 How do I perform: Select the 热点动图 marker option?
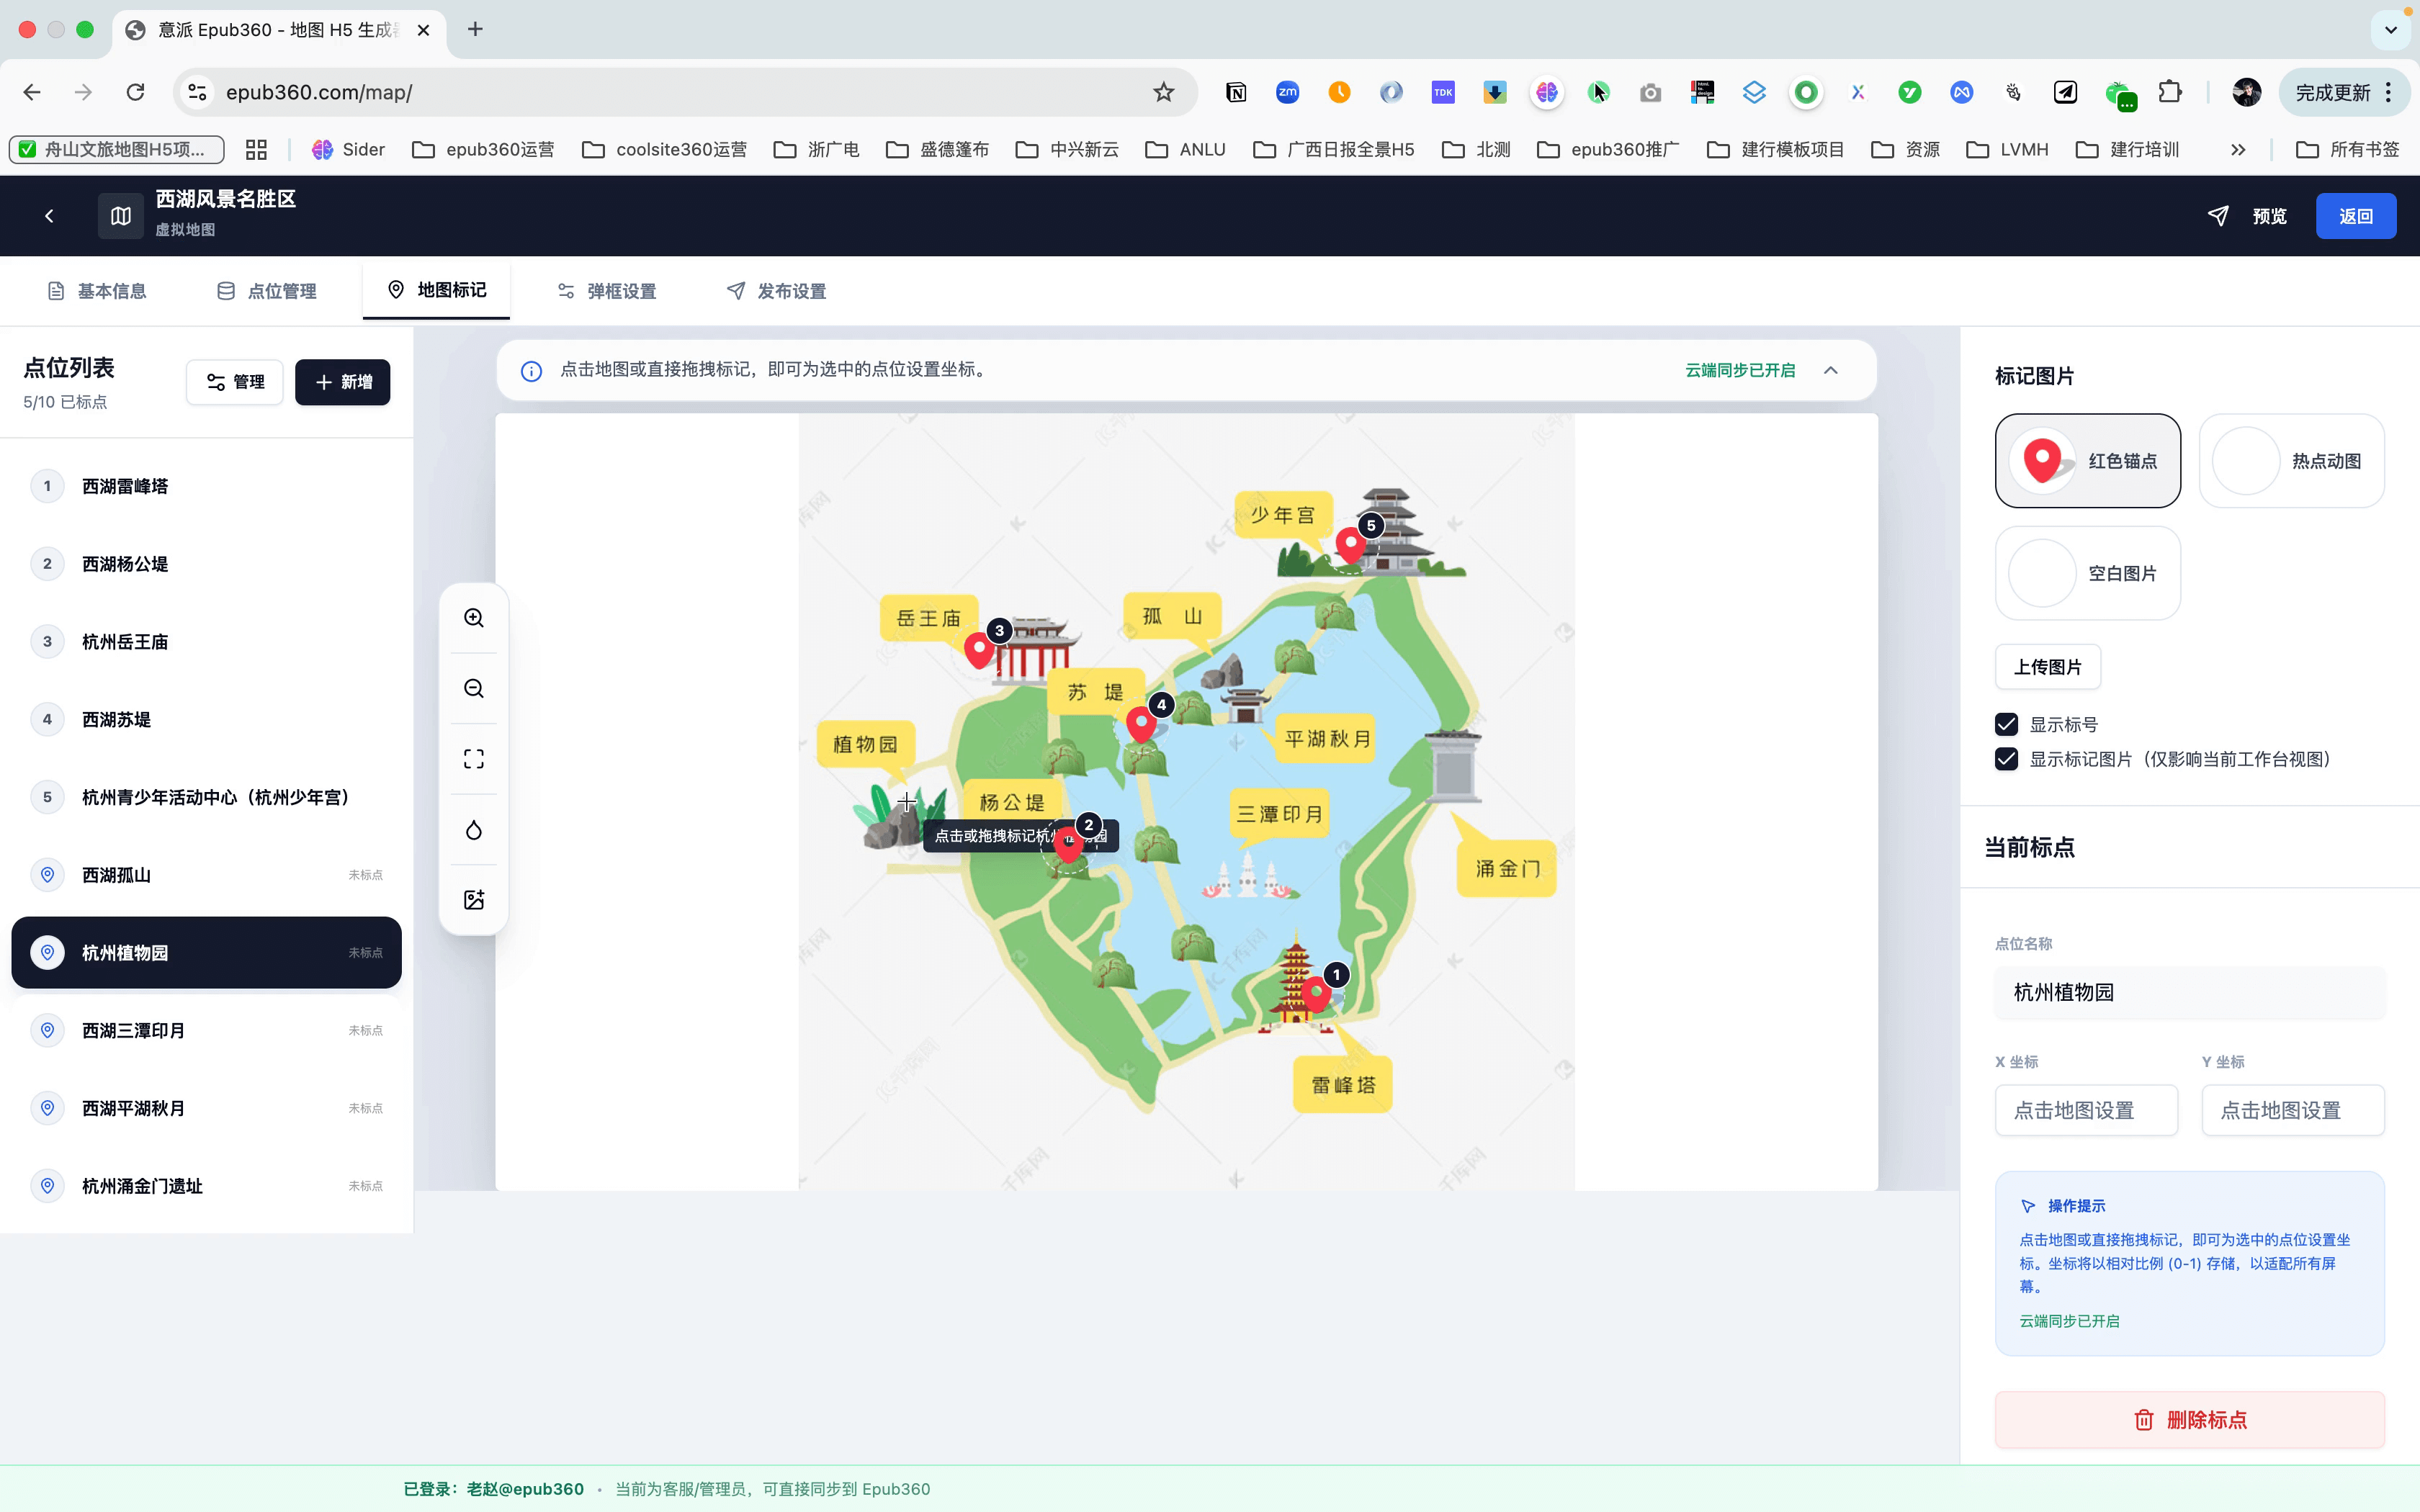coord(2291,461)
